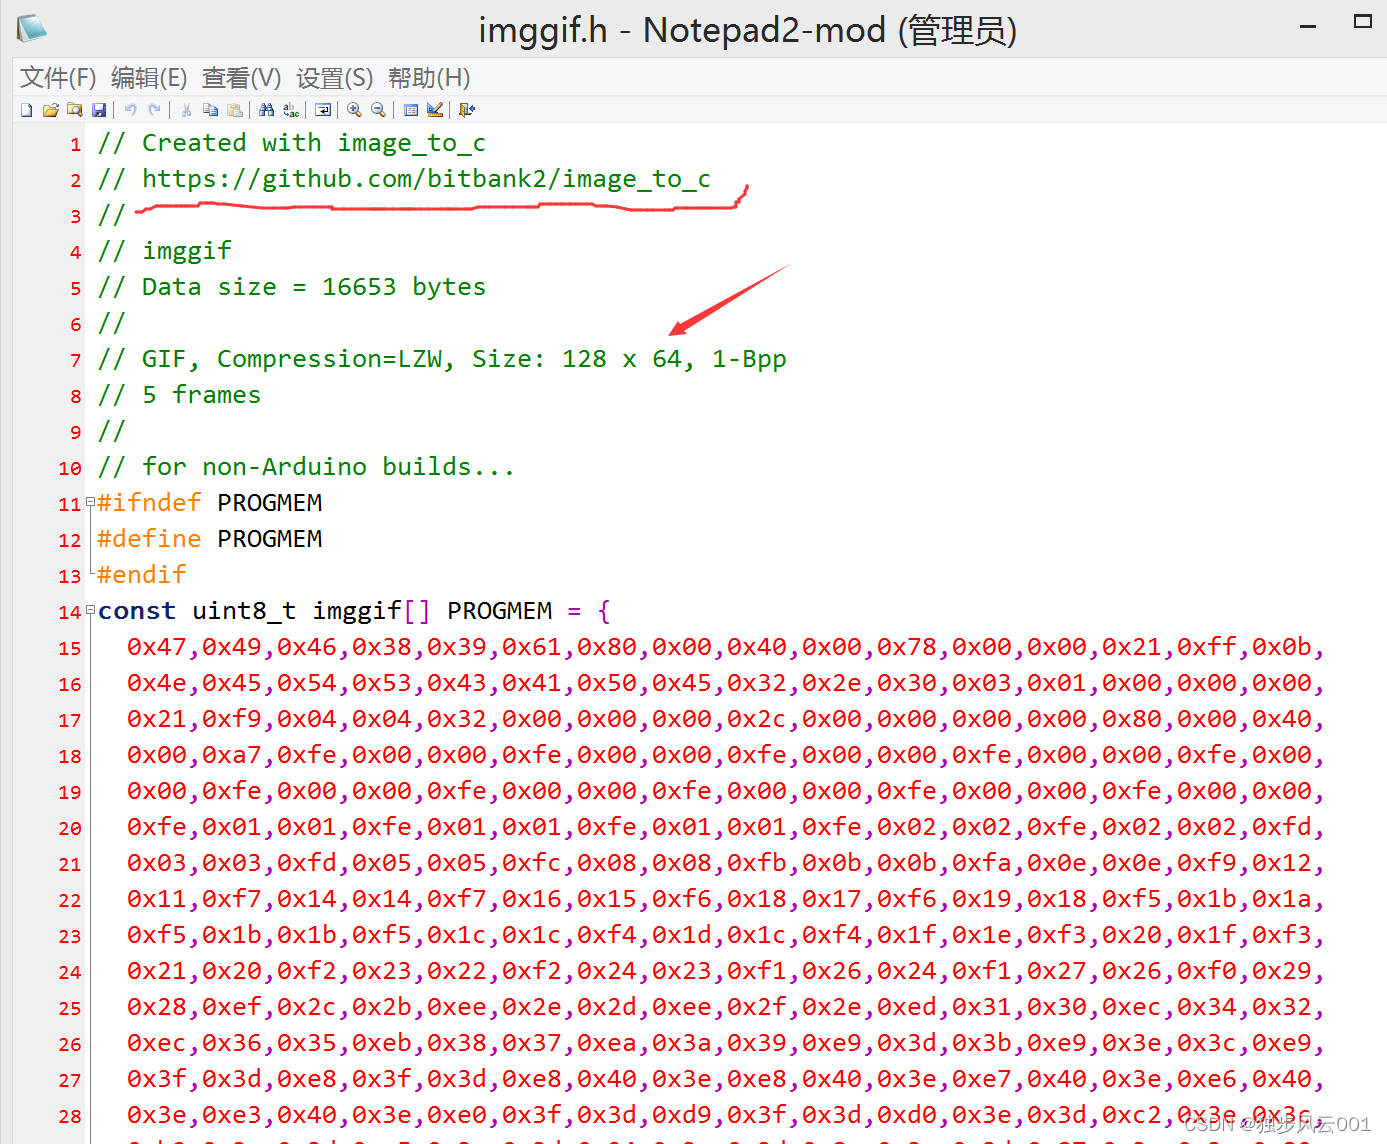Viewport: 1387px width, 1144px height.
Task: Toggle word wrap toolbar icon
Action: coord(323,110)
